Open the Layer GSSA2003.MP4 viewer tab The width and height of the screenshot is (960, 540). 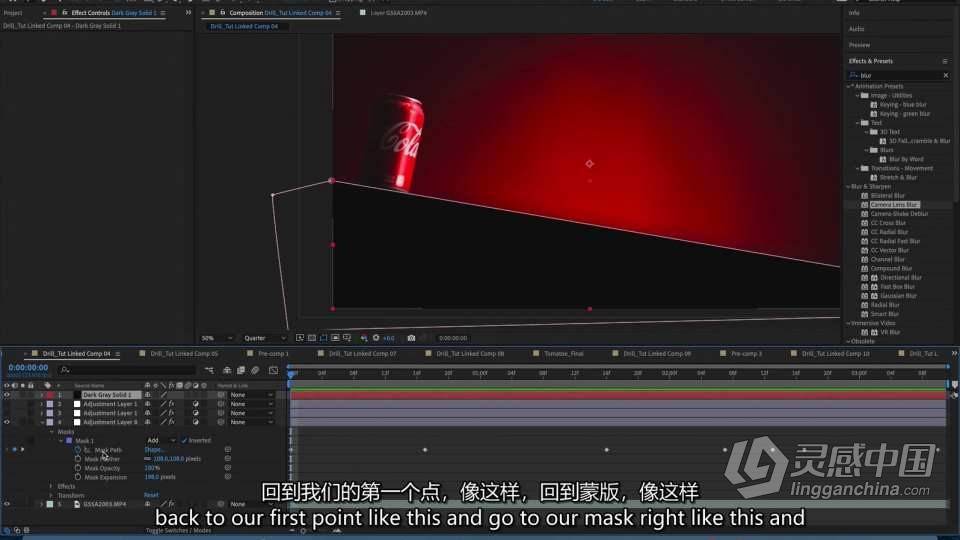click(399, 13)
